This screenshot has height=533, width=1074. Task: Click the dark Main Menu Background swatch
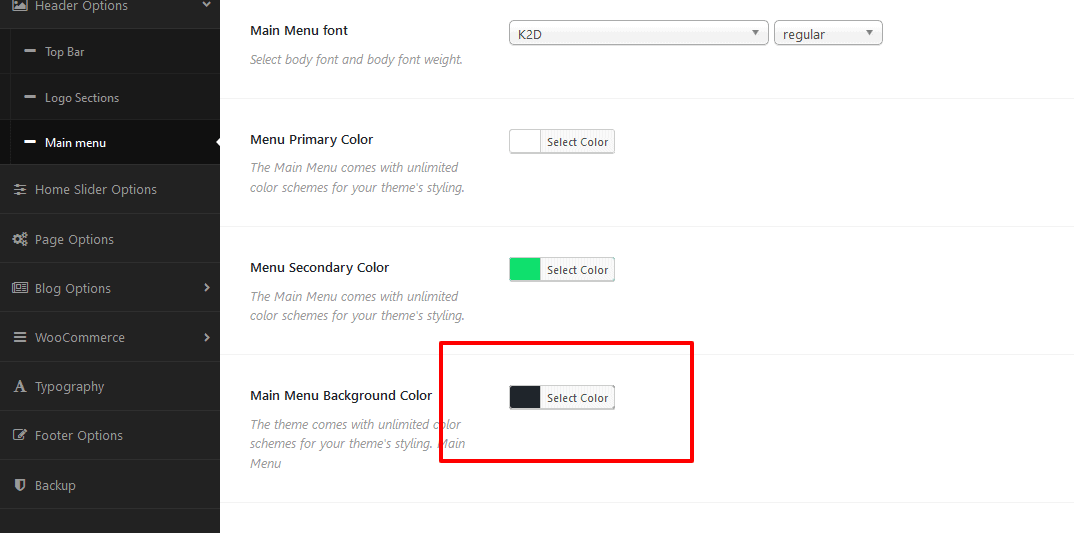(x=525, y=397)
